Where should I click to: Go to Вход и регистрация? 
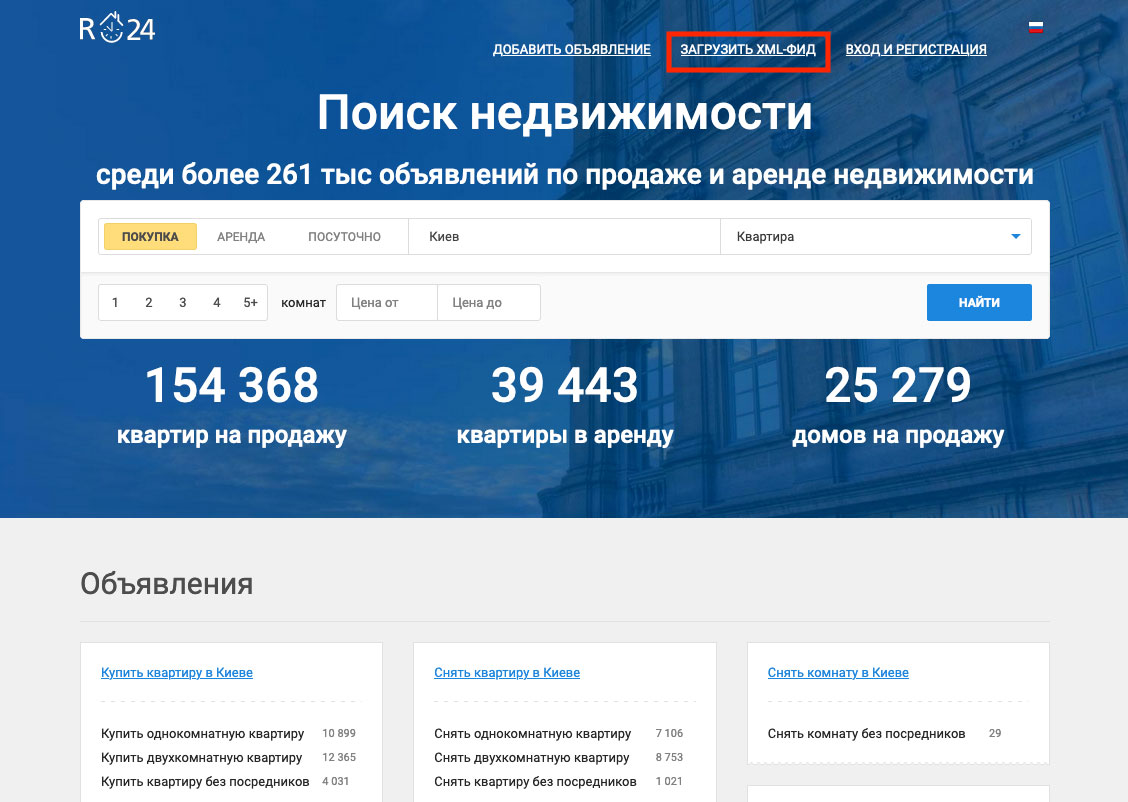(x=916, y=49)
